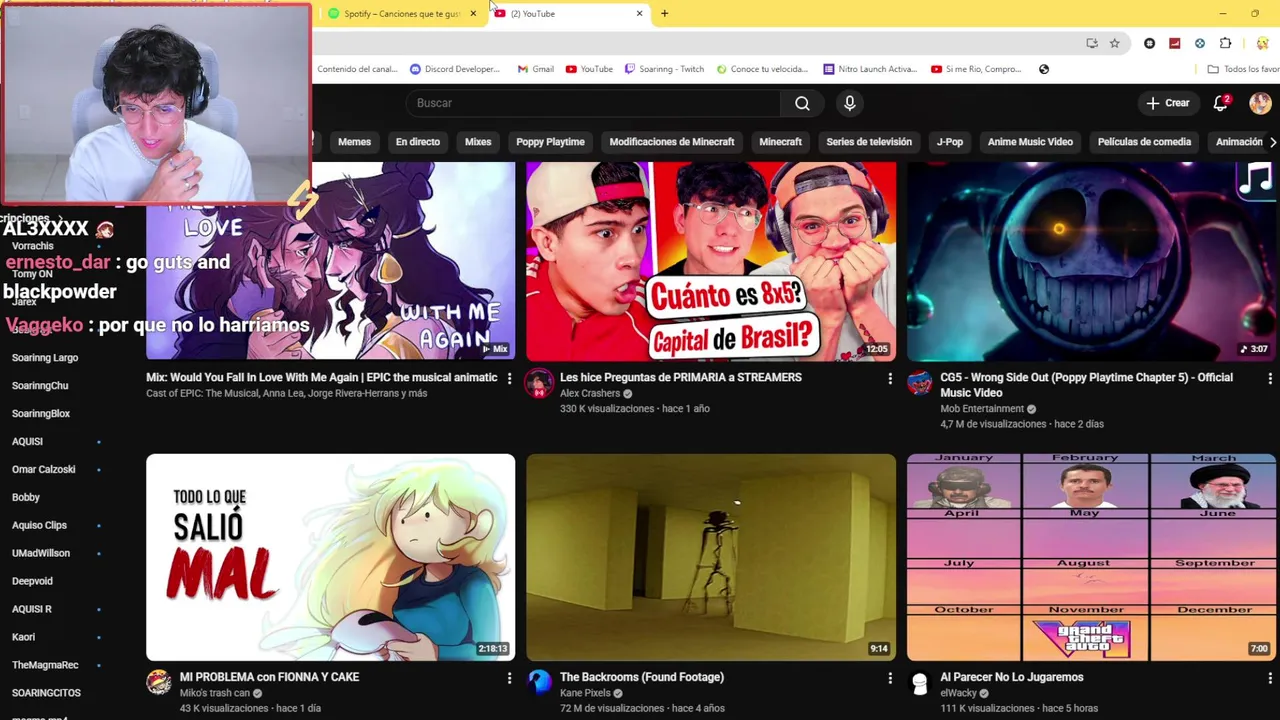Open a new browser tab with plus
This screenshot has height=720, width=1280.
(x=664, y=13)
